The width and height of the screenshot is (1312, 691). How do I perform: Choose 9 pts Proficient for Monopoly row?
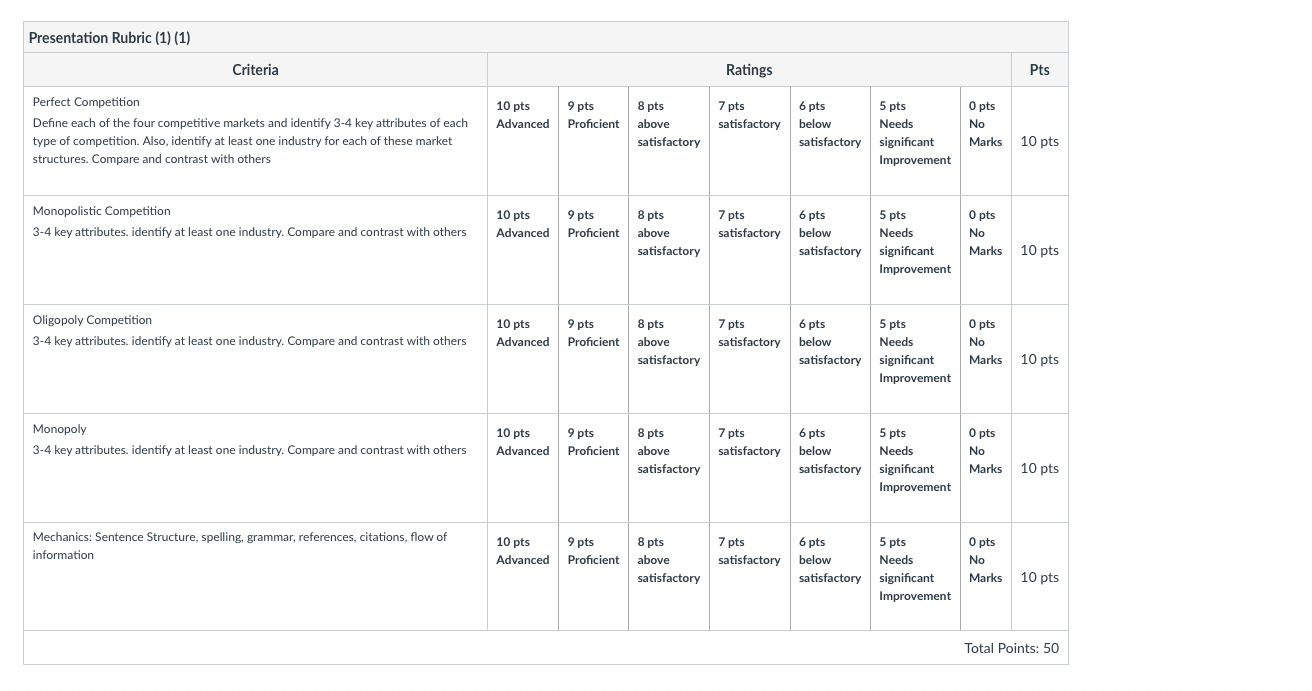pos(593,468)
